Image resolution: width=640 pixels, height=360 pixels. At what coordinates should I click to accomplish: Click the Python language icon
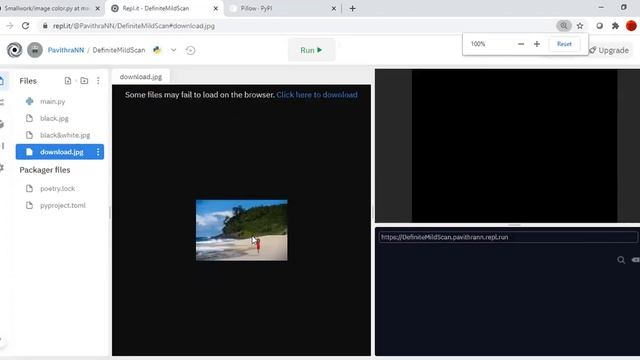point(157,50)
